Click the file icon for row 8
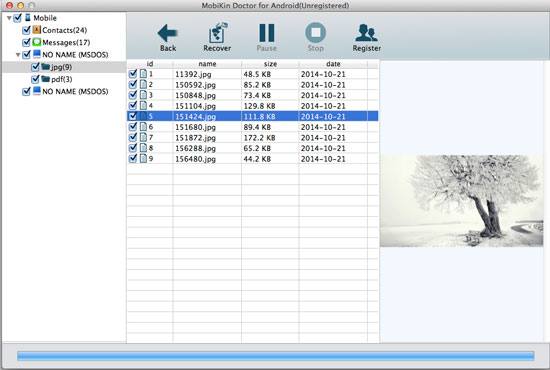Image resolution: width=550 pixels, height=370 pixels. click(x=143, y=148)
